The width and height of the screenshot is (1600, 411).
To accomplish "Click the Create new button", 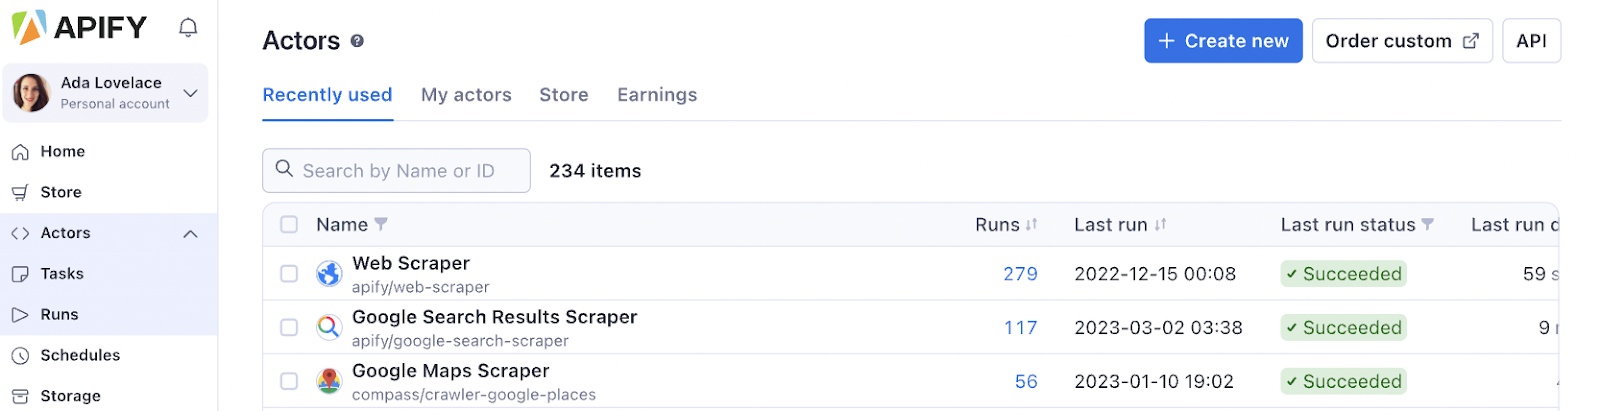I will [x=1223, y=41].
